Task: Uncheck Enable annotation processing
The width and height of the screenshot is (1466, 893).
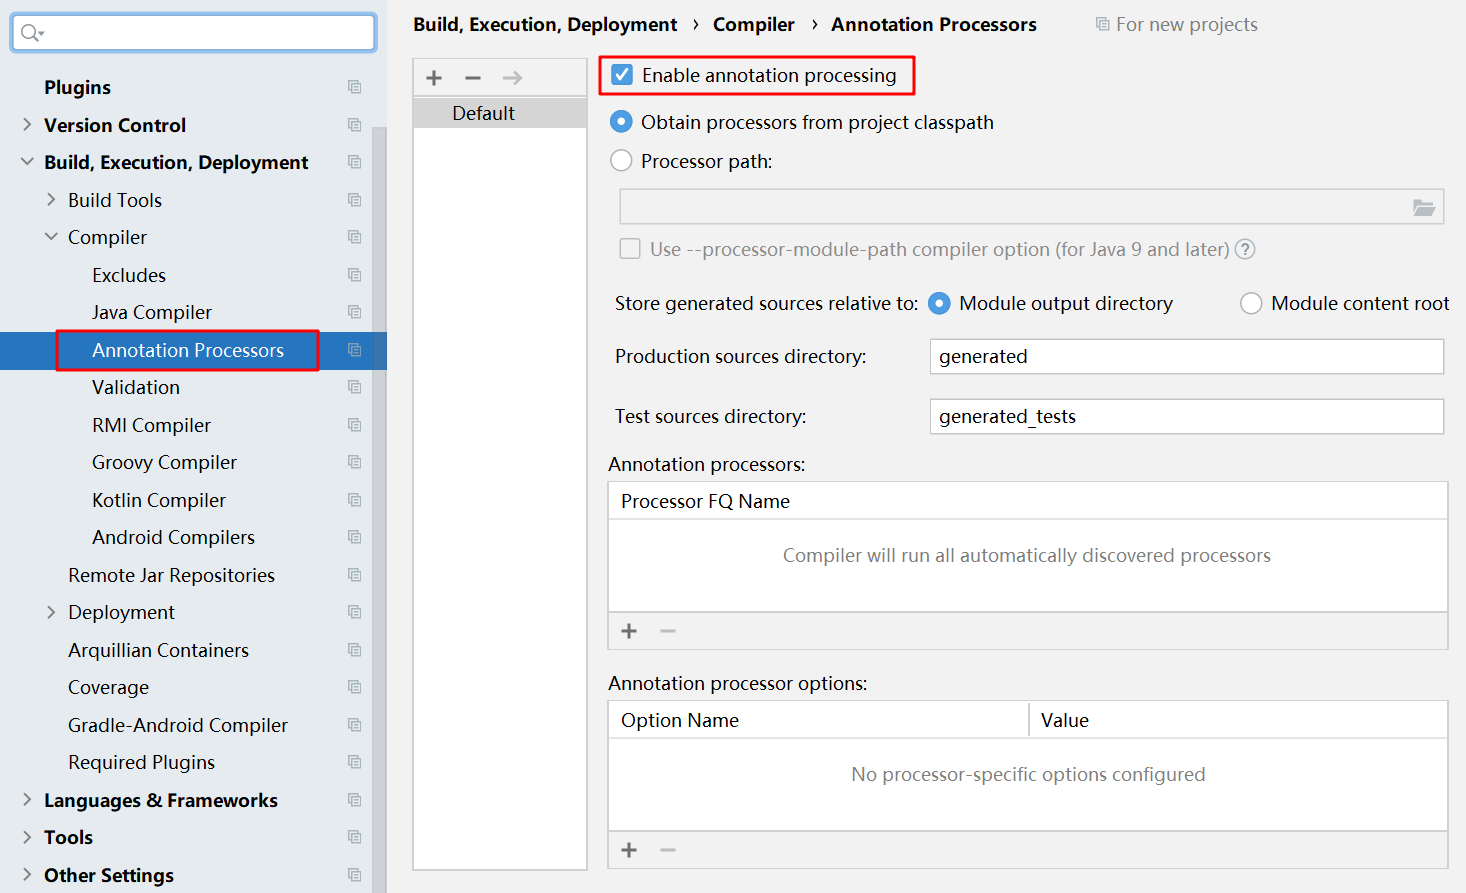Action: 622,75
